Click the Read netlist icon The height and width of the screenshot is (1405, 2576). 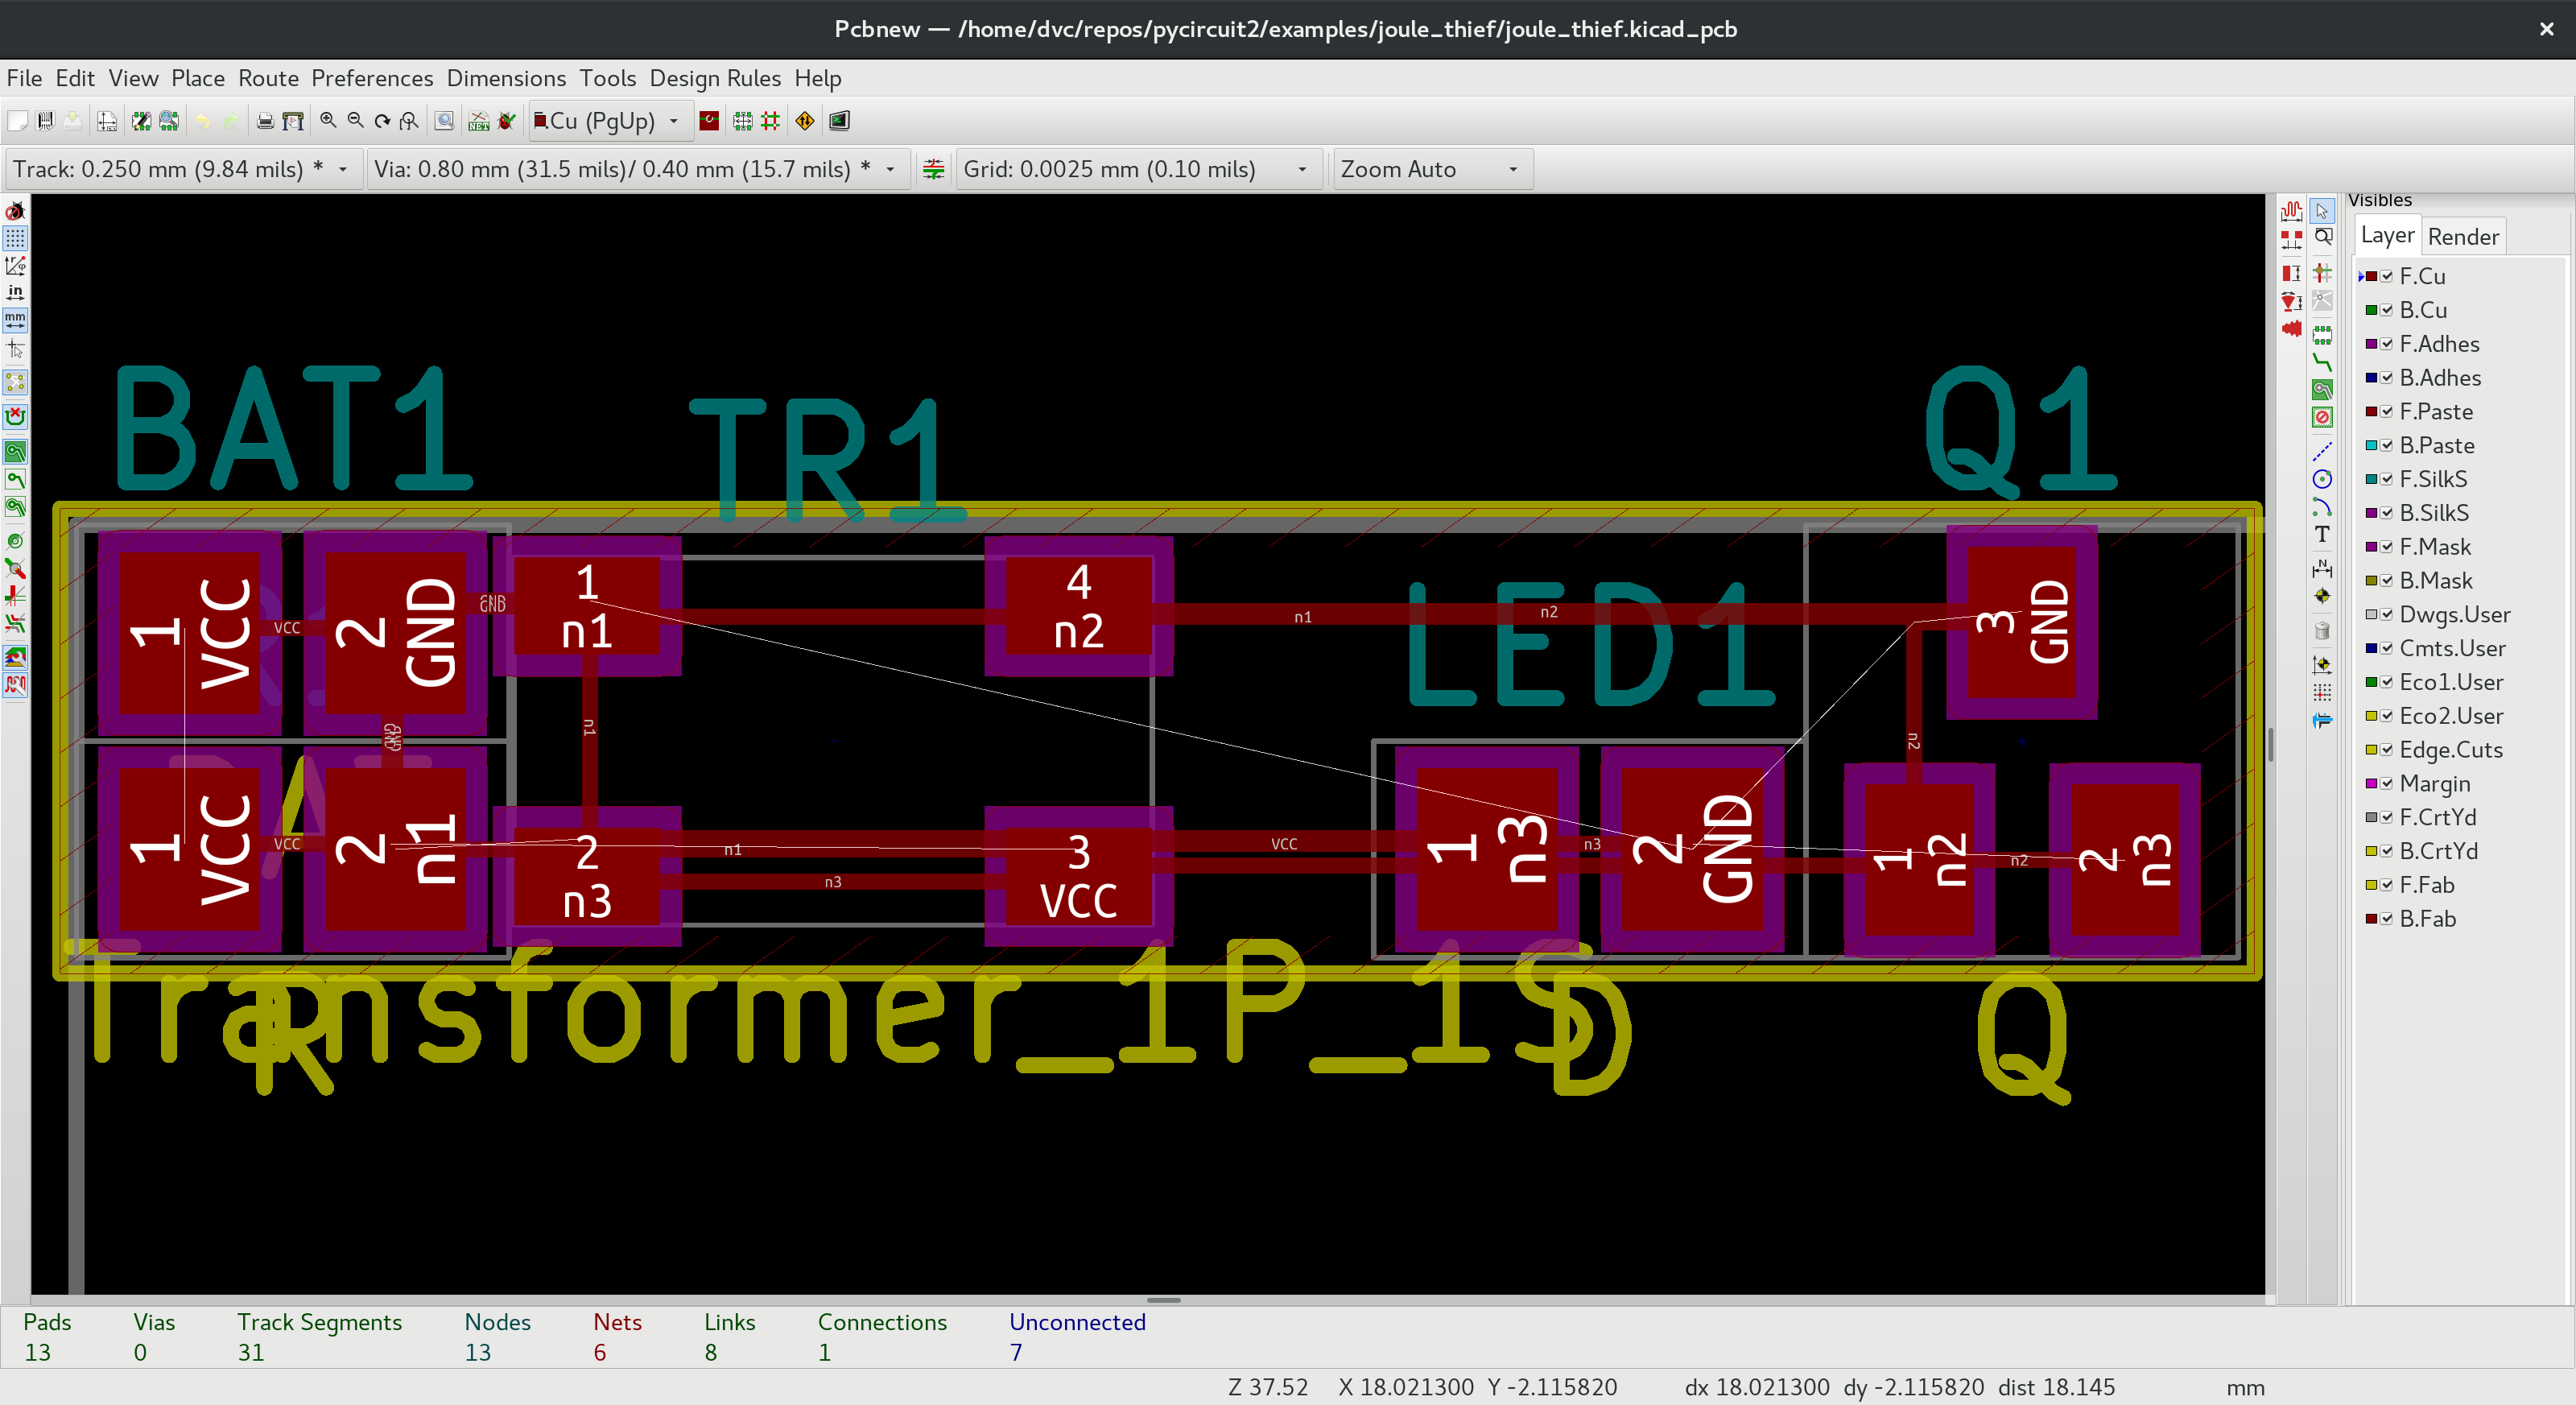pos(479,121)
